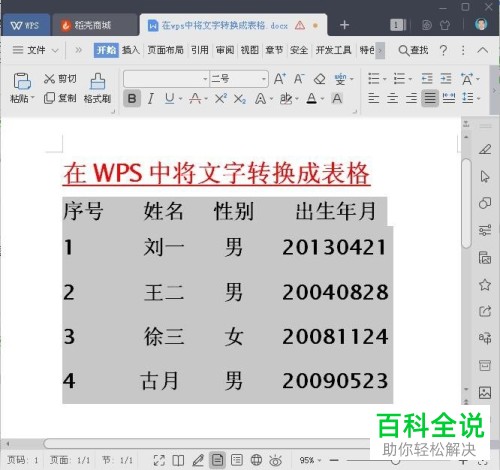Expand the Paste options arrow
Screen dimensions: 500x470
(33, 98)
